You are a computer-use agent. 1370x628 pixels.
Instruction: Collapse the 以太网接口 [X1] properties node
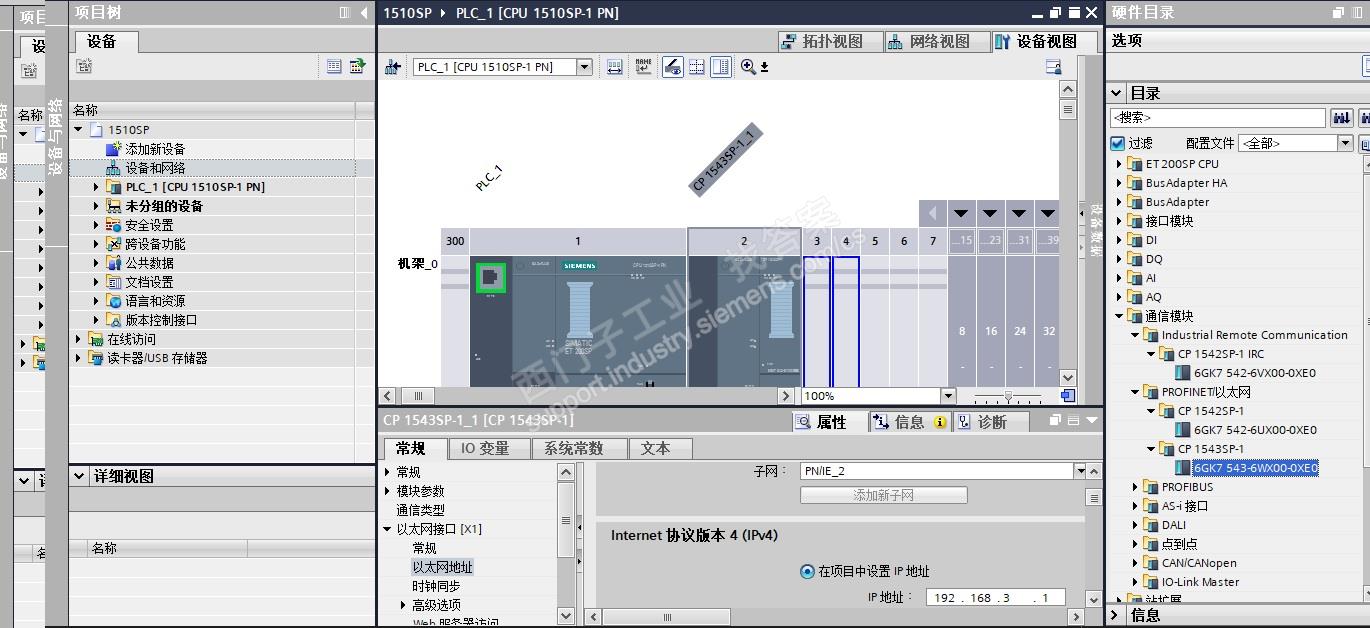[x=388, y=529]
